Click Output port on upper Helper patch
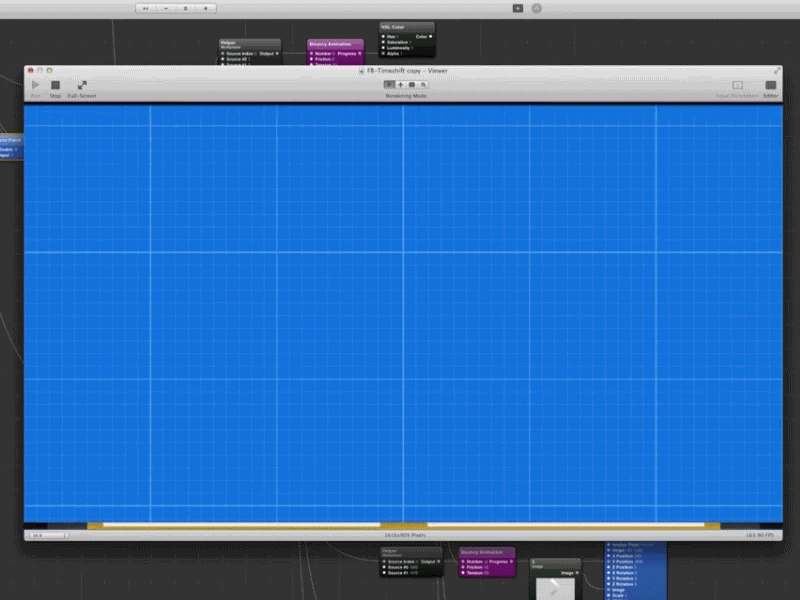This screenshot has height=600, width=800. (277, 54)
